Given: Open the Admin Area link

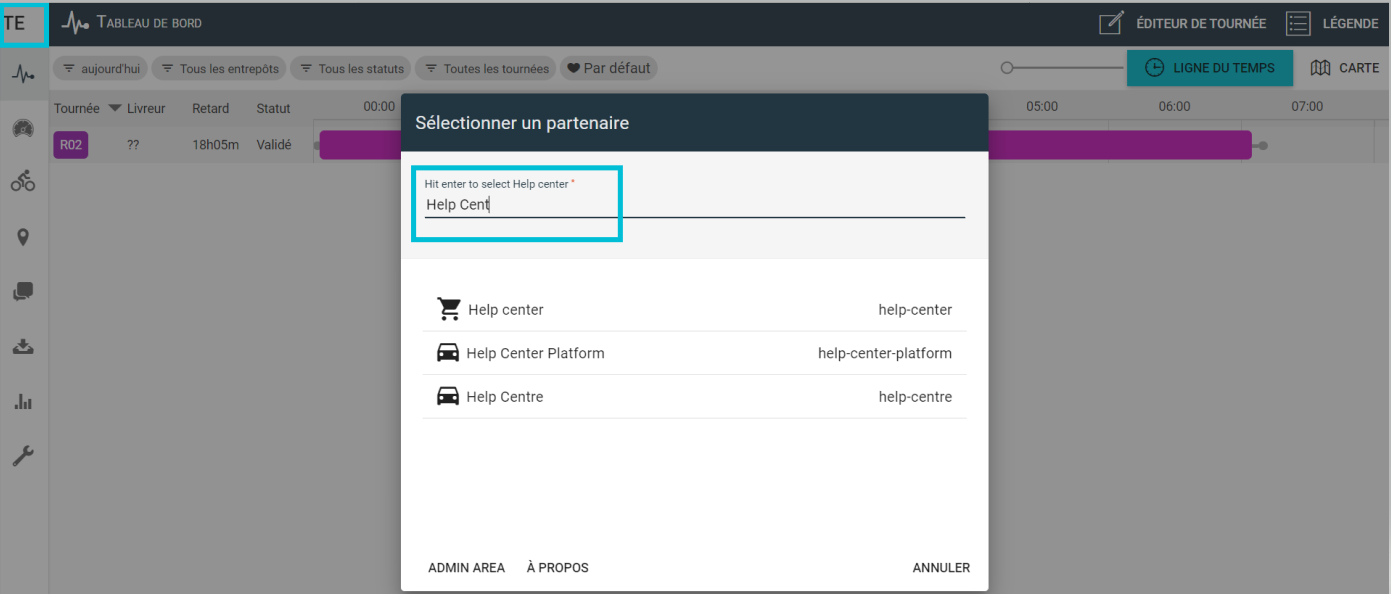Looking at the screenshot, I should [x=466, y=568].
